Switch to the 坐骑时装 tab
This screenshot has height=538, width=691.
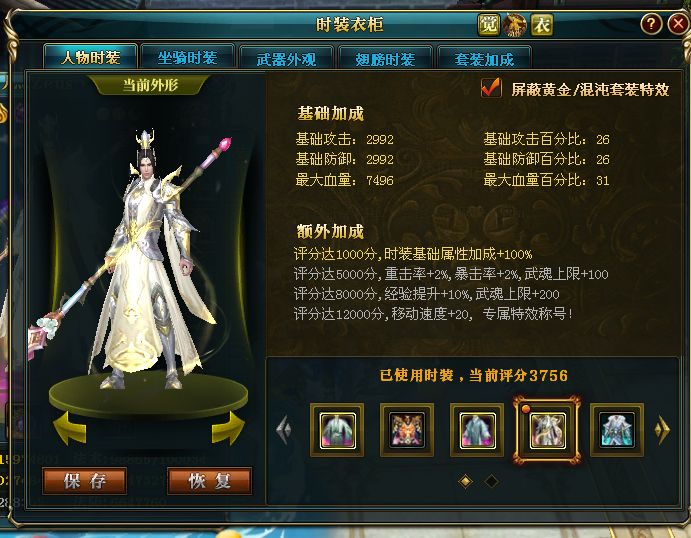coord(187,57)
